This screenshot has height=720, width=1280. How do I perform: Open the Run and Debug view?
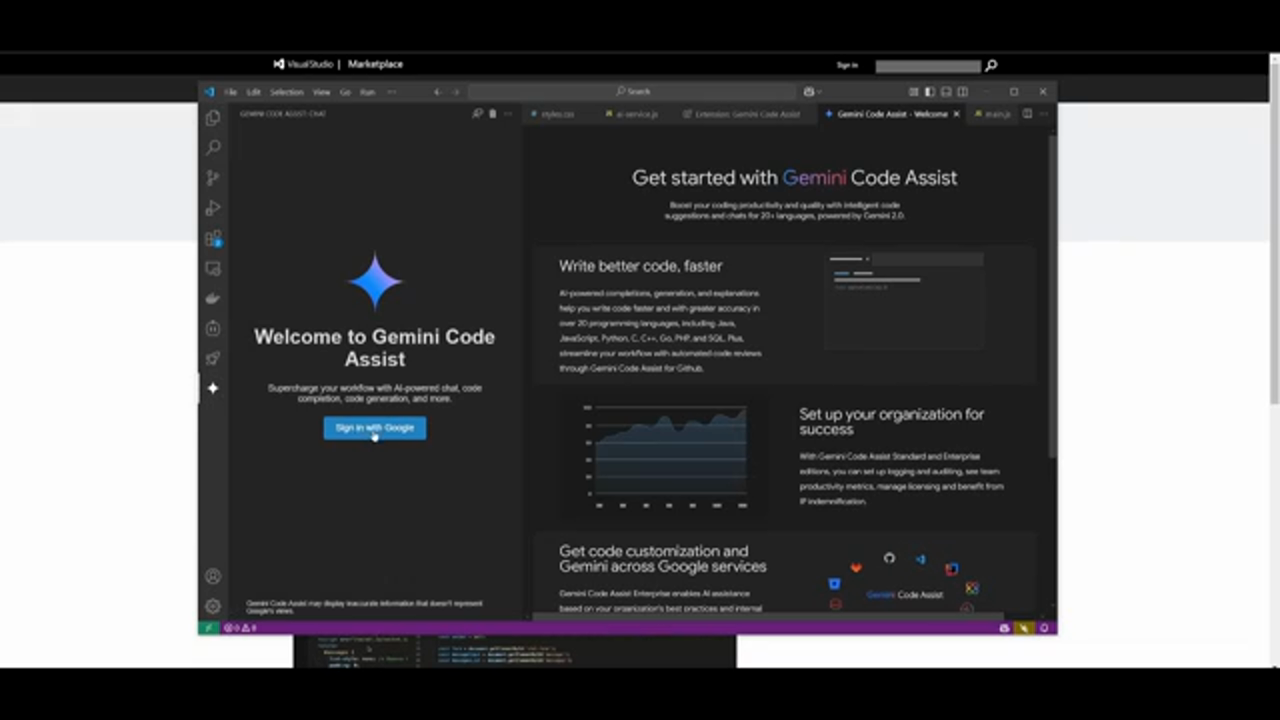(x=212, y=208)
